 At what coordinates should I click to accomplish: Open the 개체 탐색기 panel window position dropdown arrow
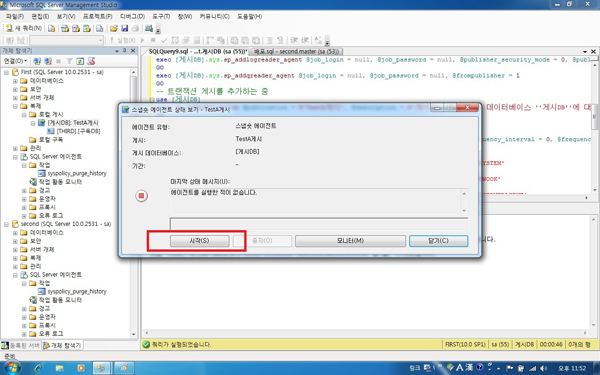coord(117,51)
